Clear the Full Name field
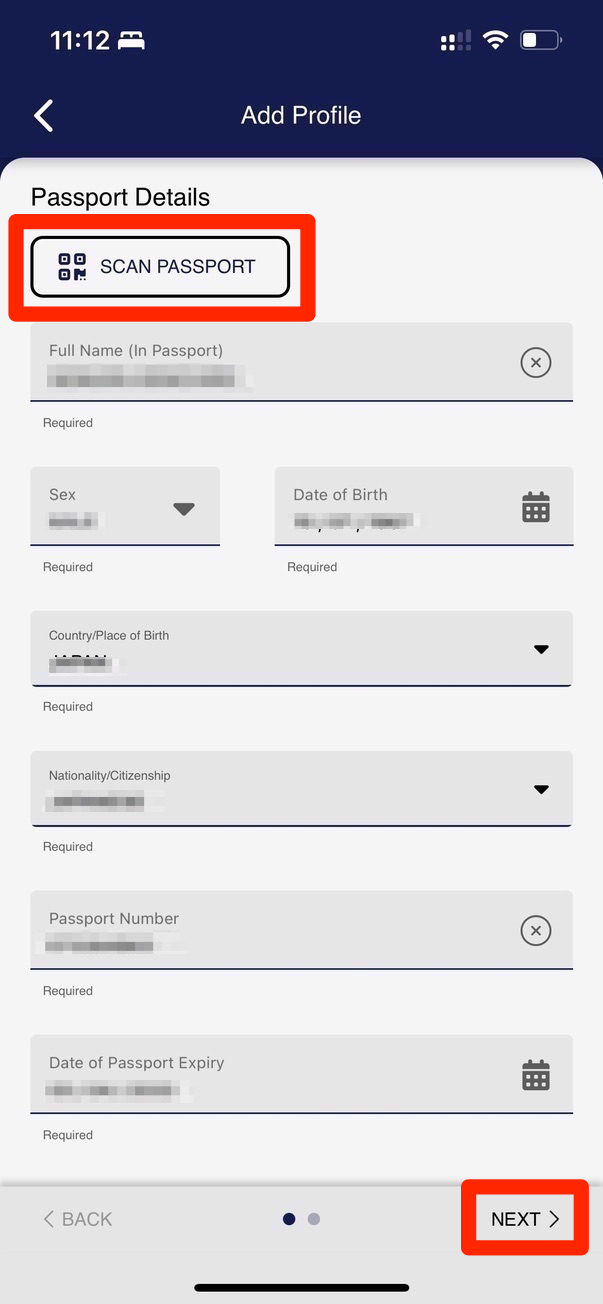 536,363
